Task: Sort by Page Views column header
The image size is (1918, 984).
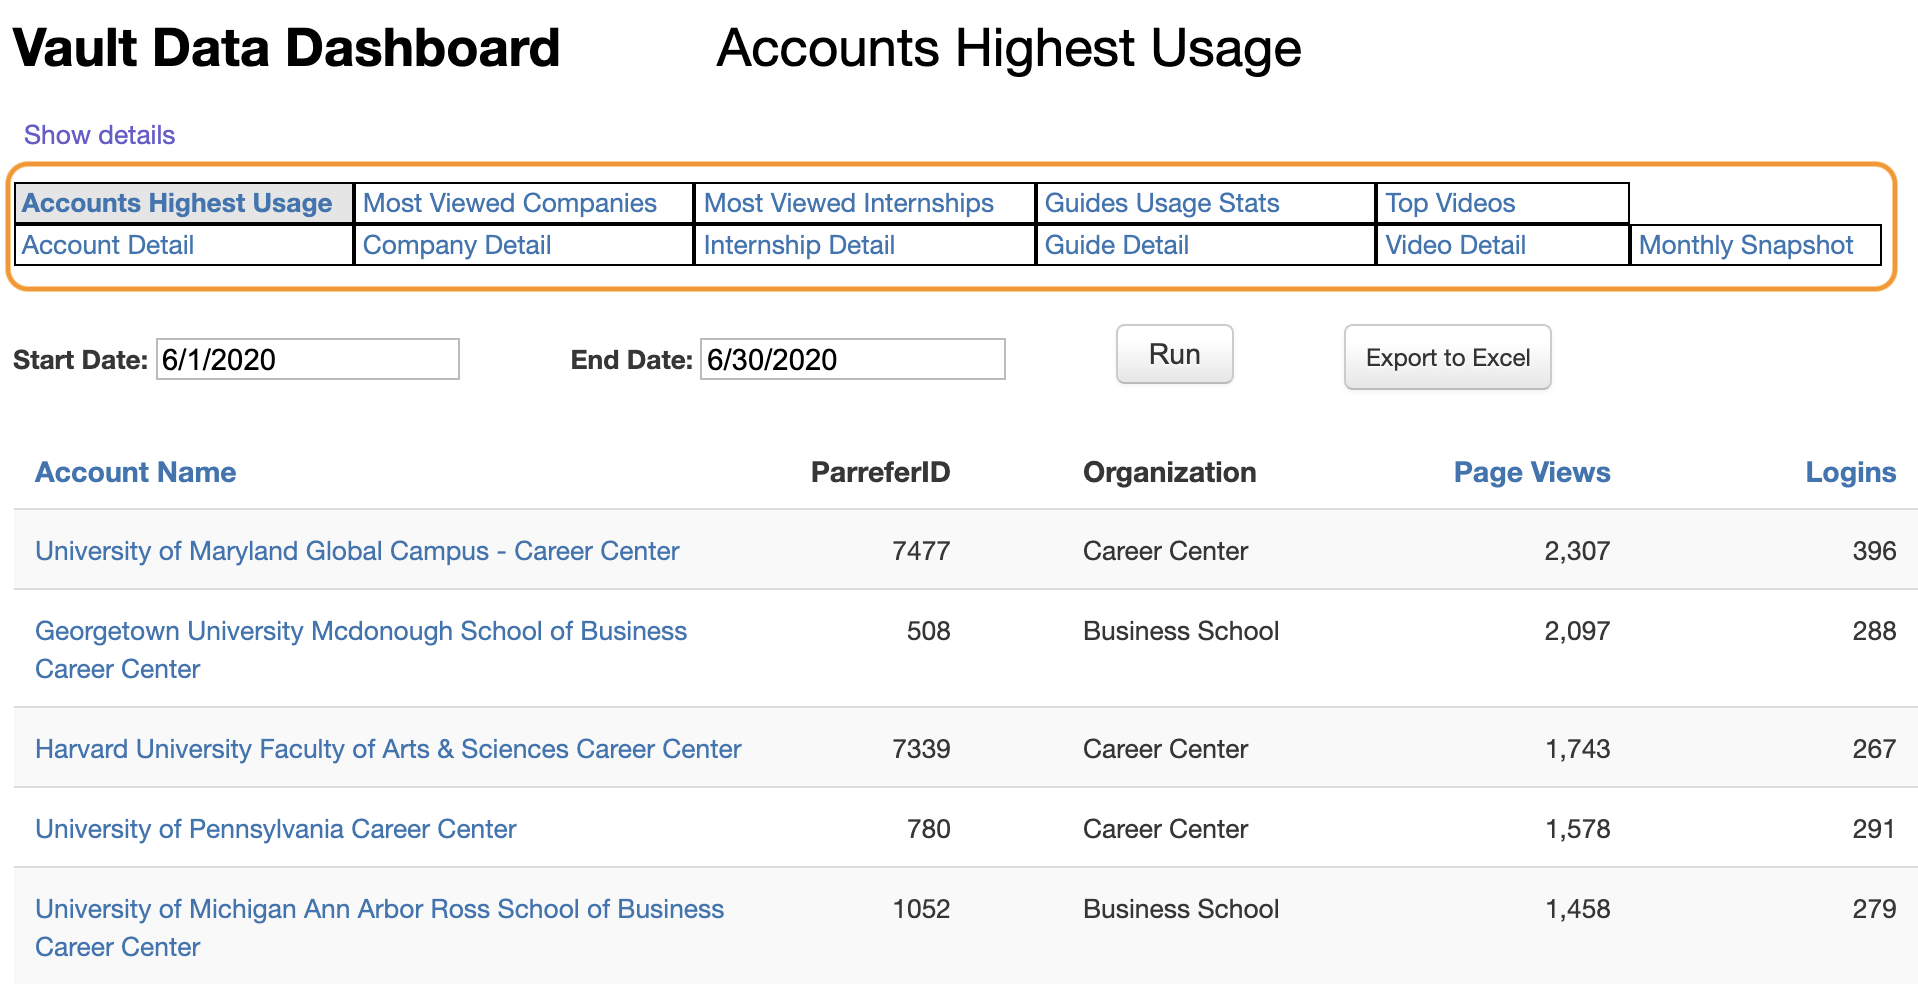Action: [x=1532, y=472]
